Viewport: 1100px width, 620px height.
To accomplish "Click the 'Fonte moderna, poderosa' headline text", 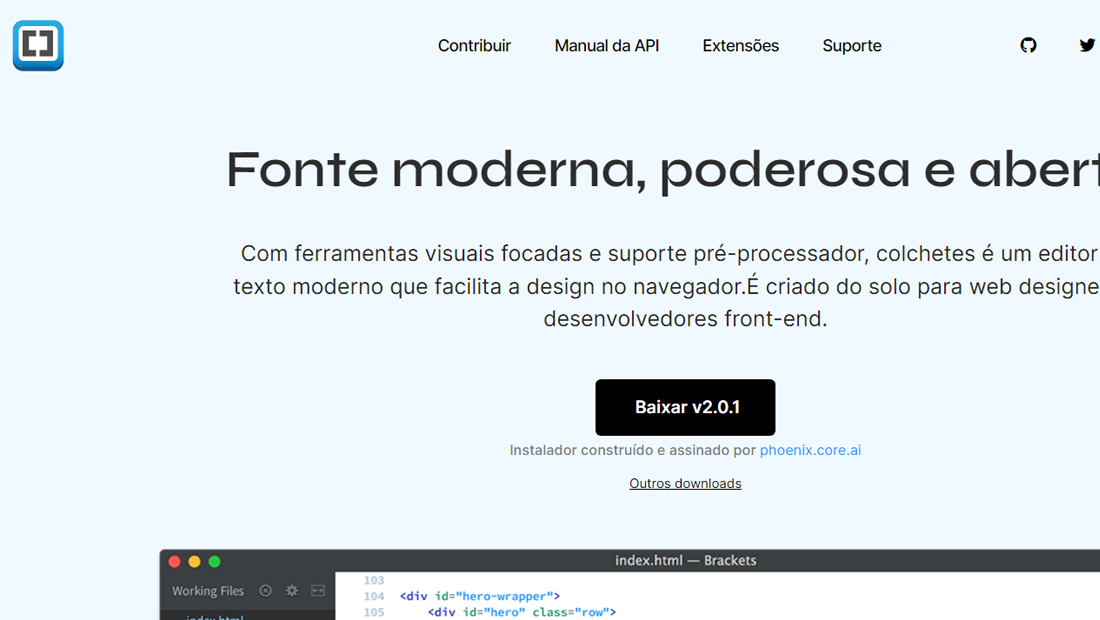I will (568, 170).
